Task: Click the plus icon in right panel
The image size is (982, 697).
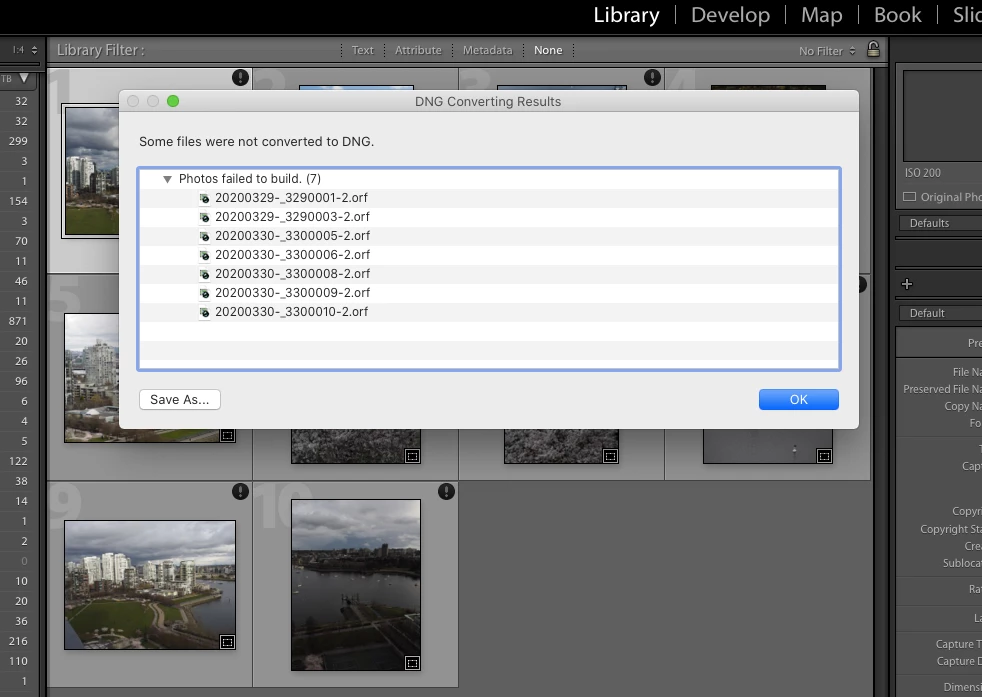Action: pos(907,284)
